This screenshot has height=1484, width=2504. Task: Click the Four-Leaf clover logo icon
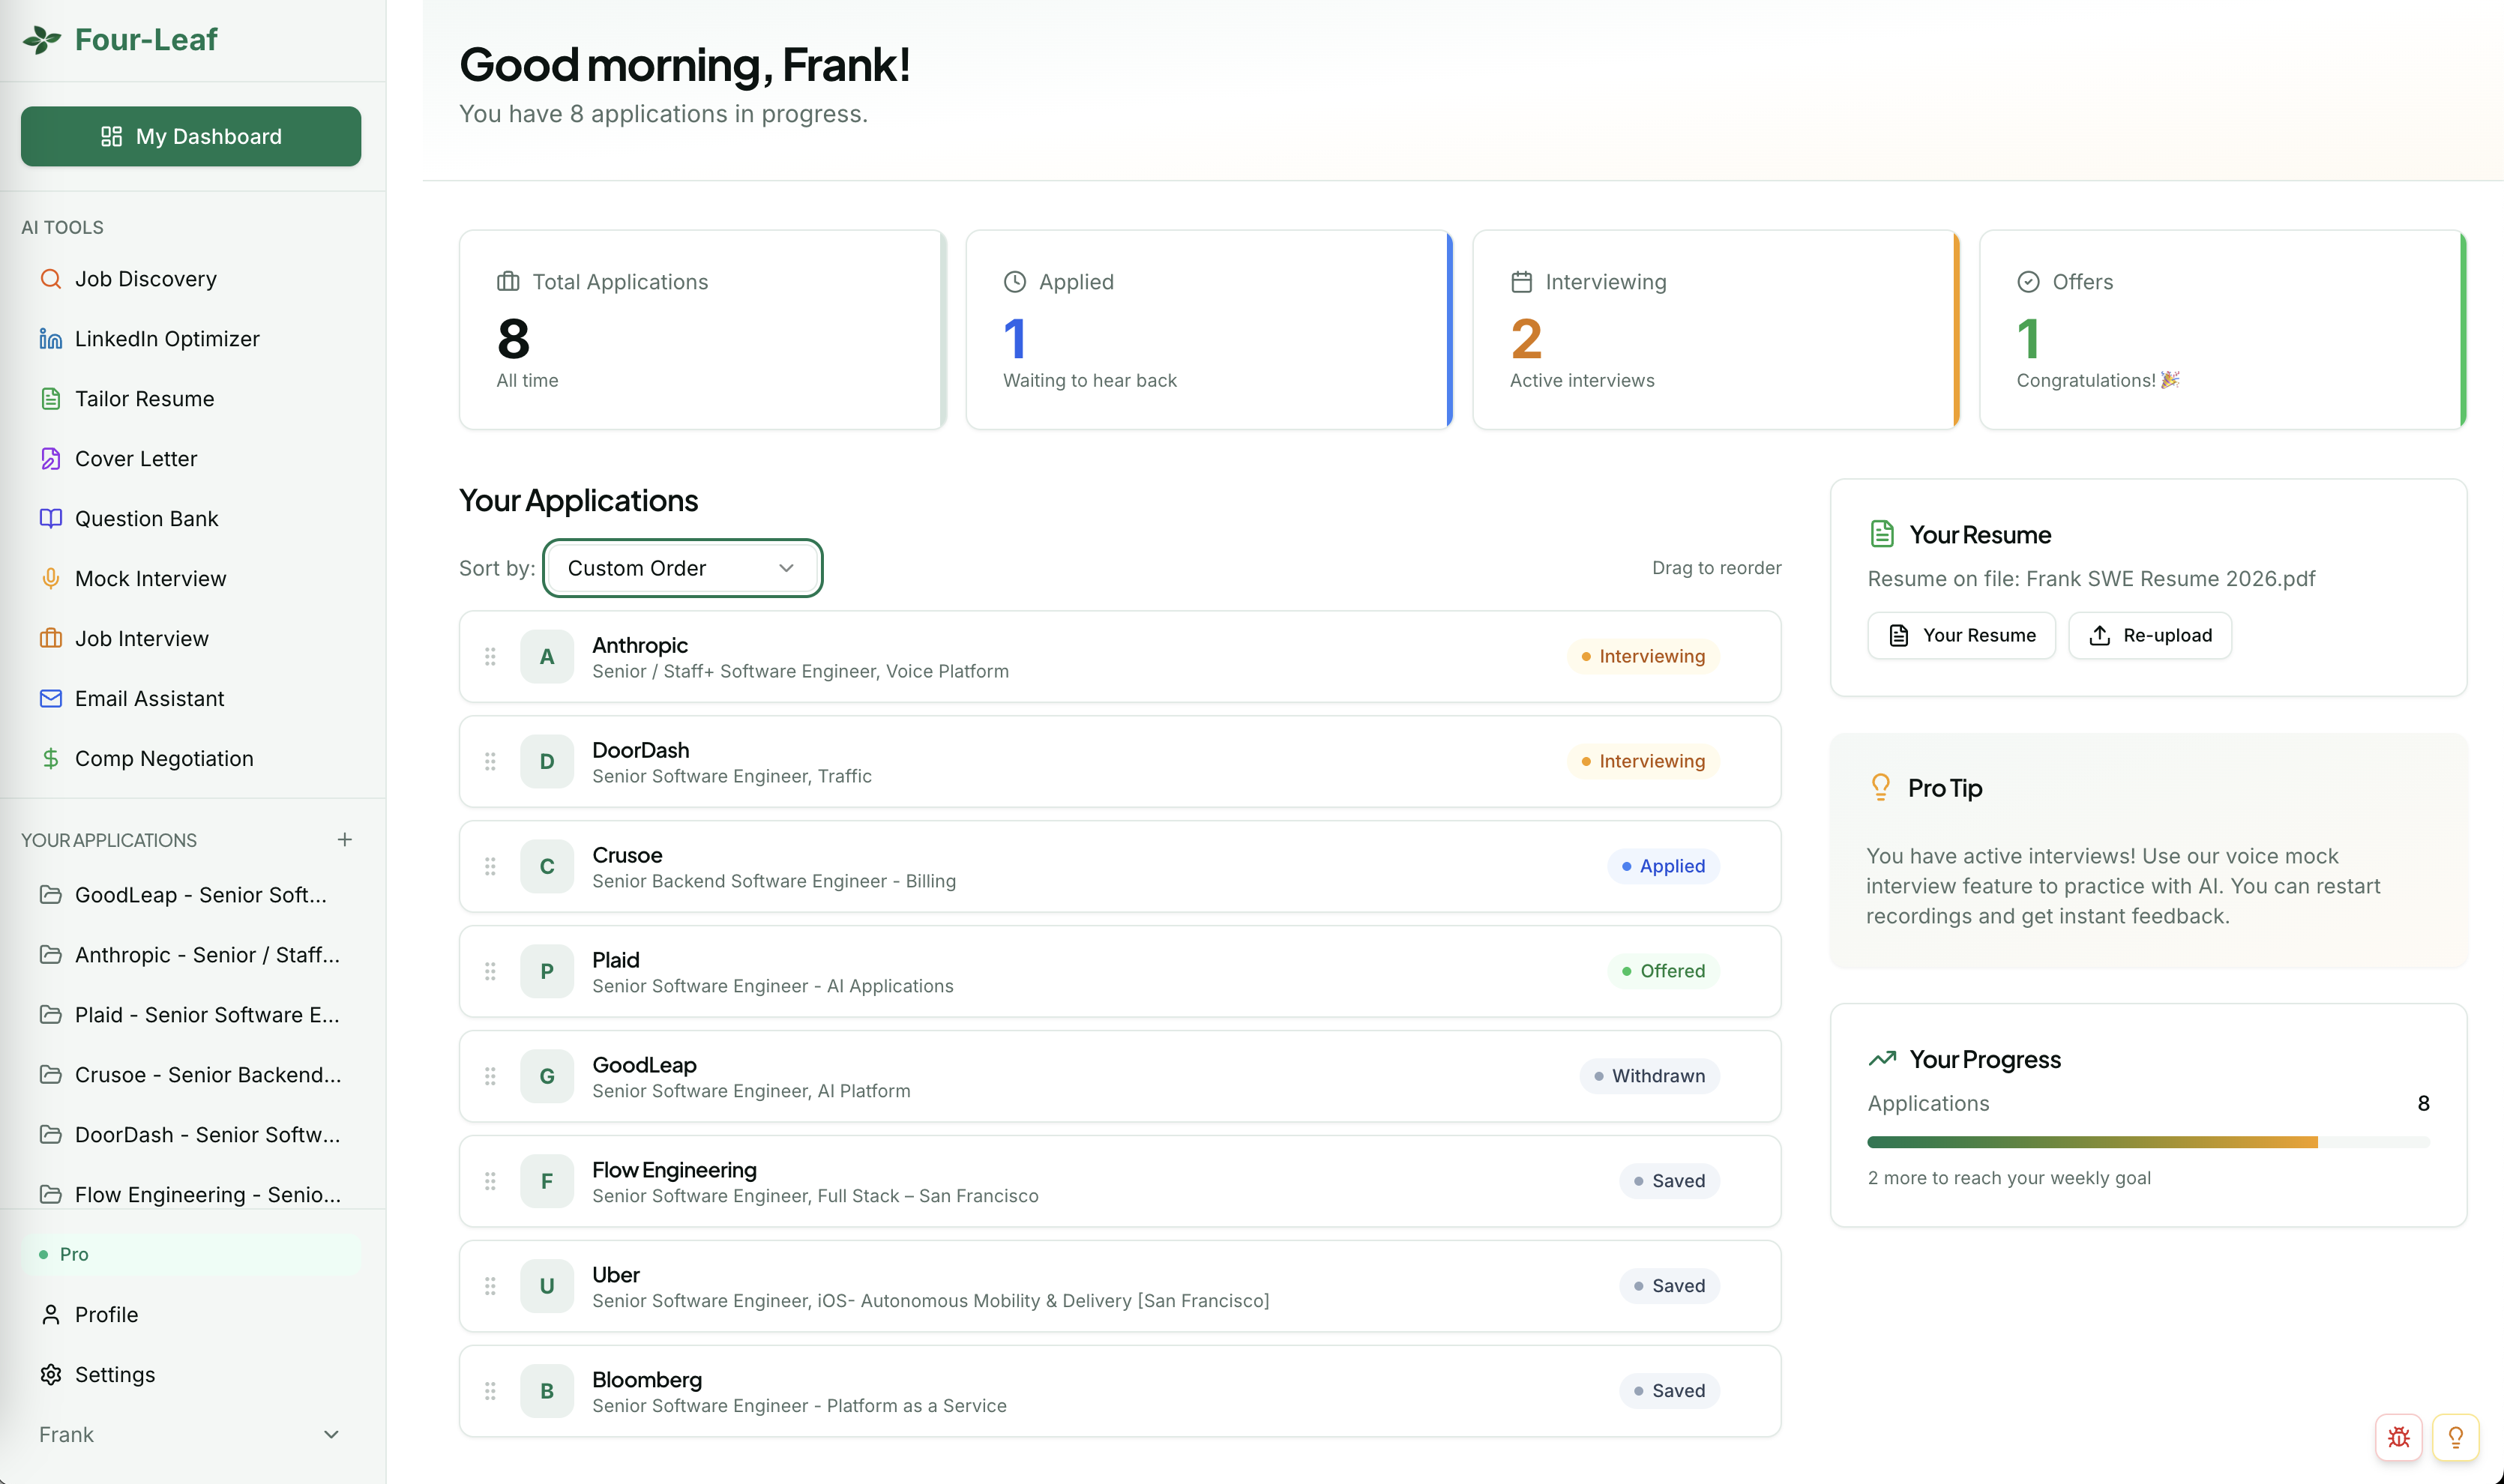click(x=42, y=40)
